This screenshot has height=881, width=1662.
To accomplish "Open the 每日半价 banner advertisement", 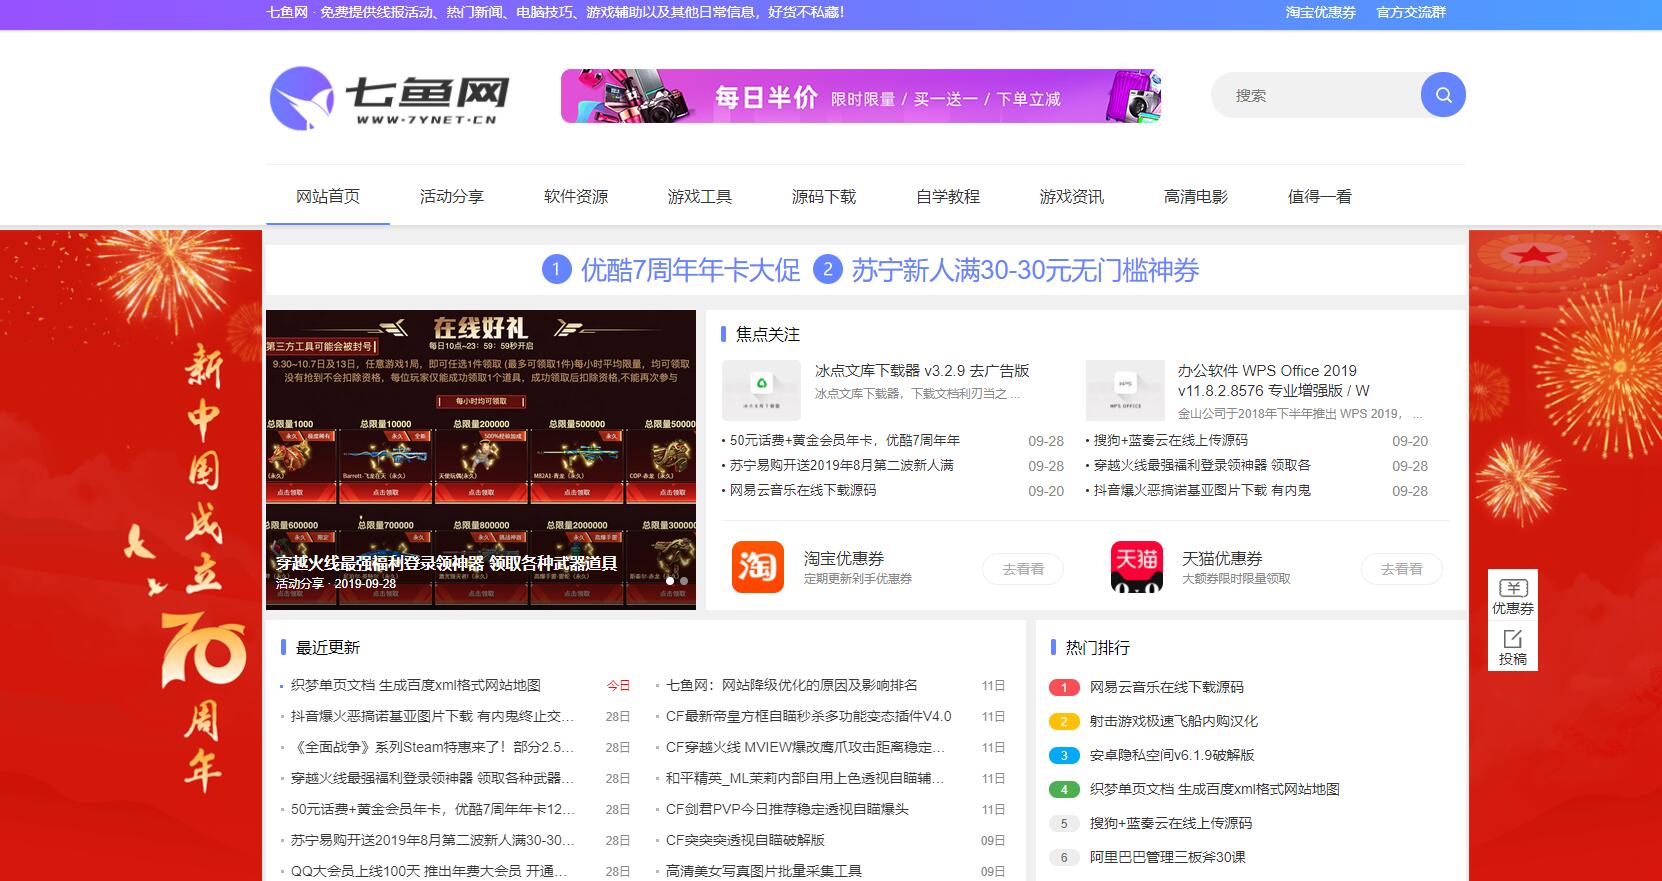I will coord(860,96).
